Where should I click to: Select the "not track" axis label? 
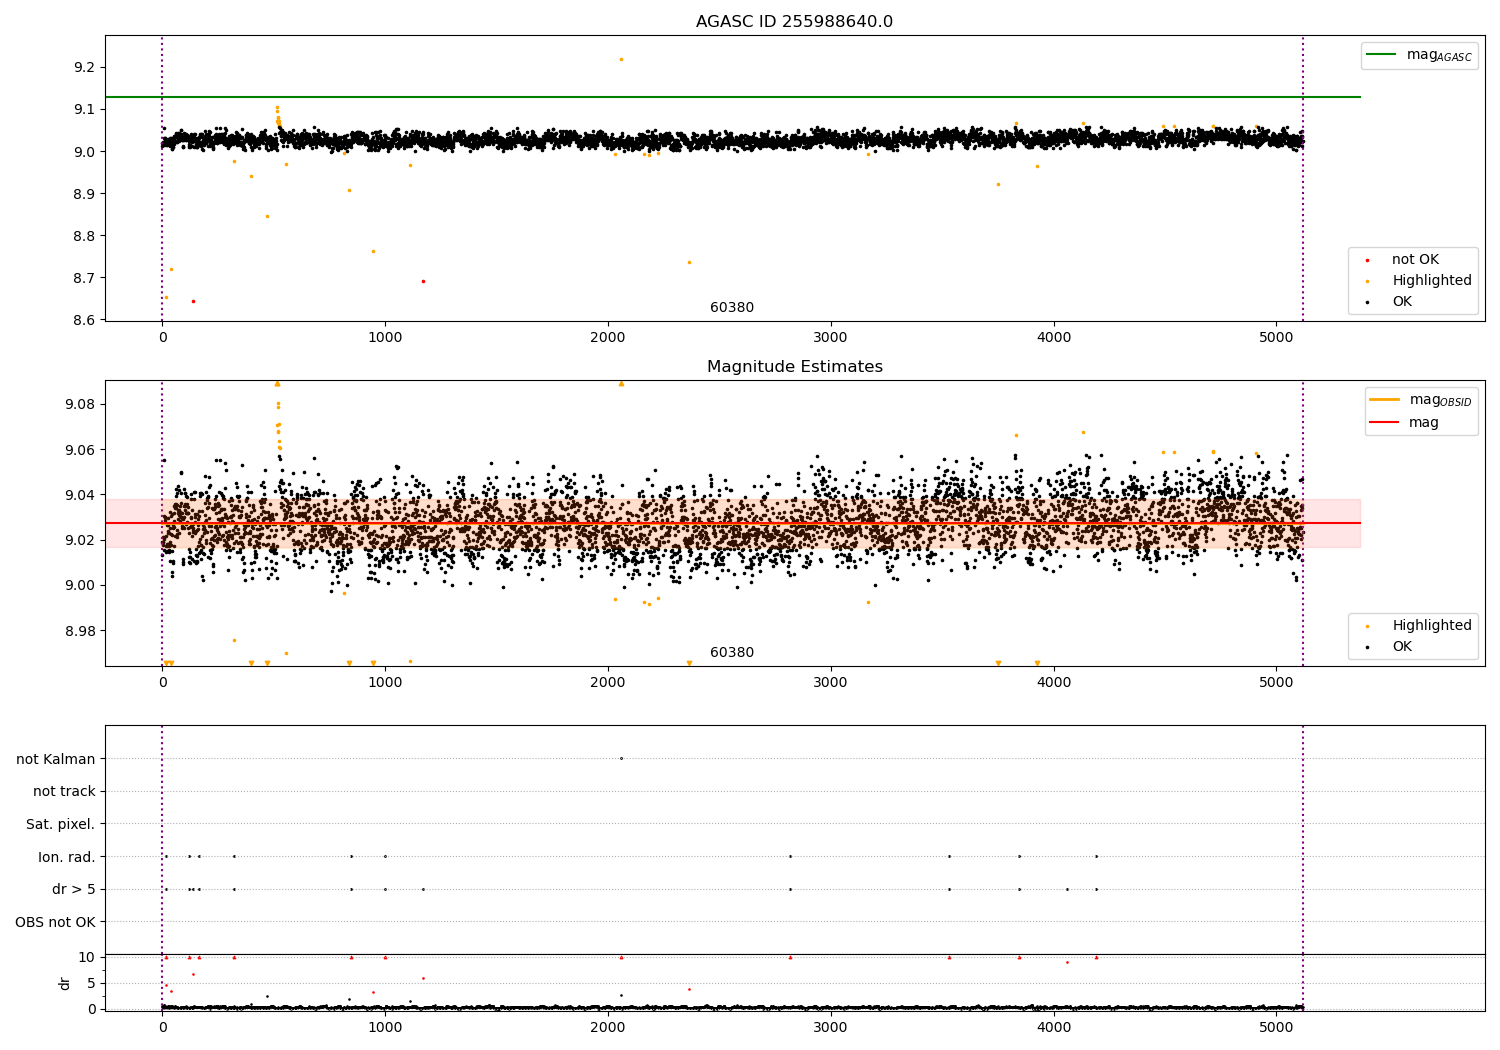(64, 791)
